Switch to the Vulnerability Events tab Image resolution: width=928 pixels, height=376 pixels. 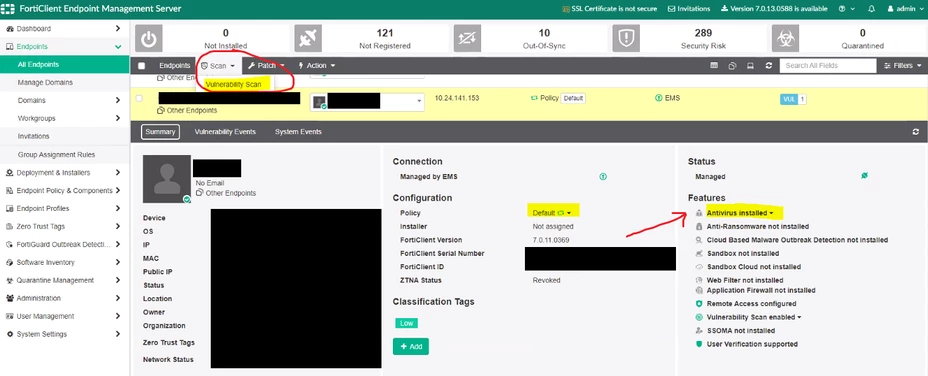tap(225, 131)
